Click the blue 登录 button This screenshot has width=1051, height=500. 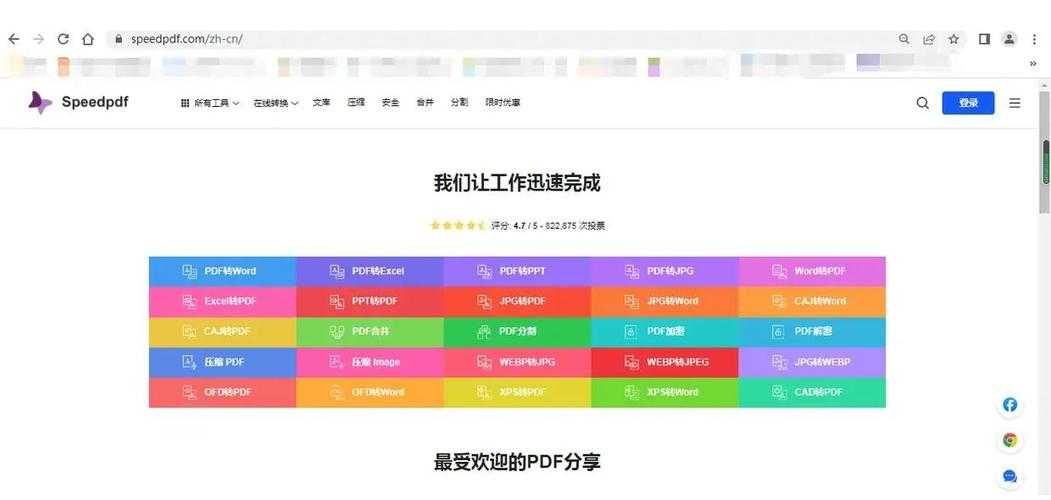pyautogui.click(x=967, y=103)
